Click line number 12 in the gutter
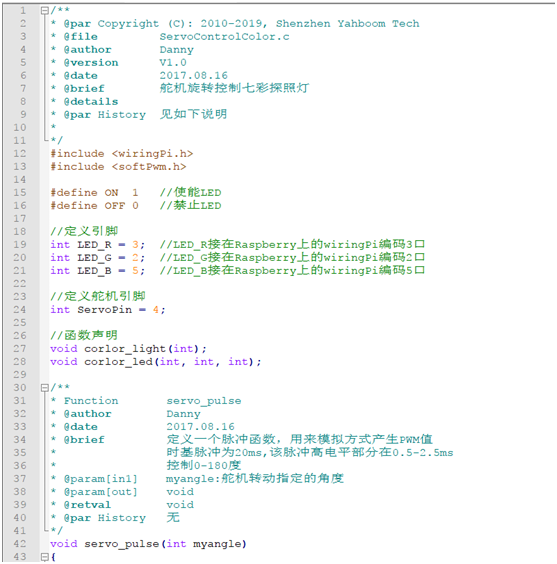 click(x=20, y=154)
